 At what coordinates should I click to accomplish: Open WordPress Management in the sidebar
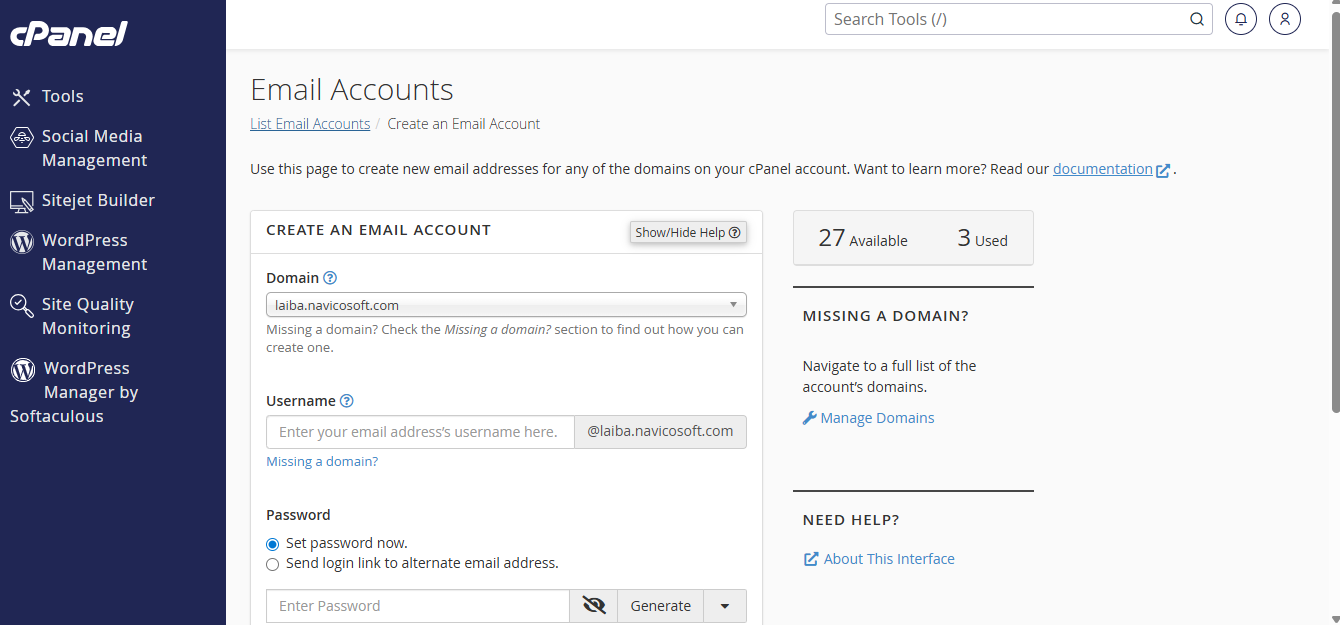tap(94, 252)
